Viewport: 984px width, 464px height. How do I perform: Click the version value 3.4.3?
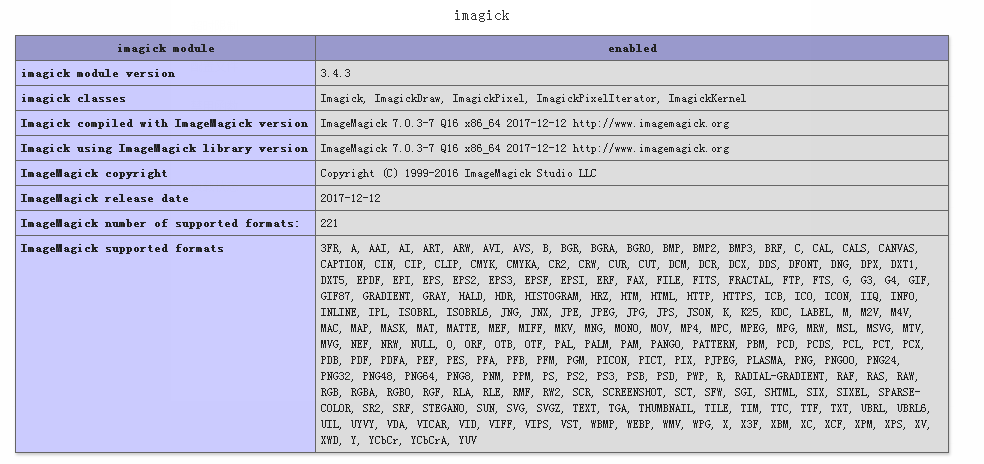pos(335,73)
